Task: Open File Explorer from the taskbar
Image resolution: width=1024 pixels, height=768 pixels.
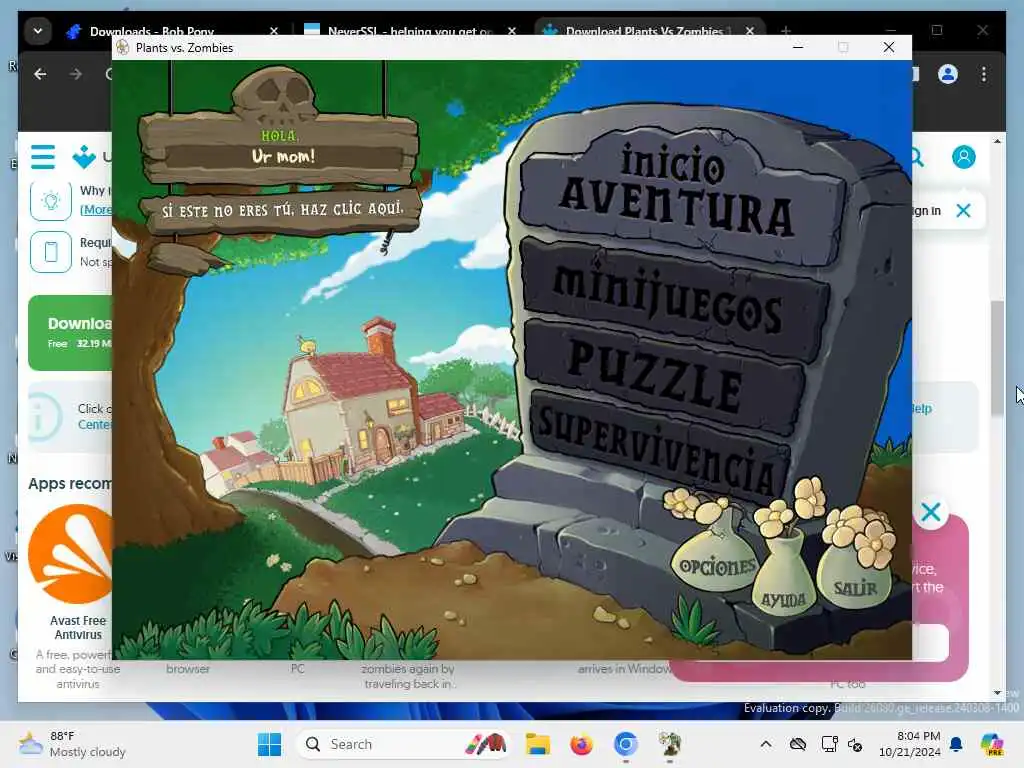Action: click(537, 744)
